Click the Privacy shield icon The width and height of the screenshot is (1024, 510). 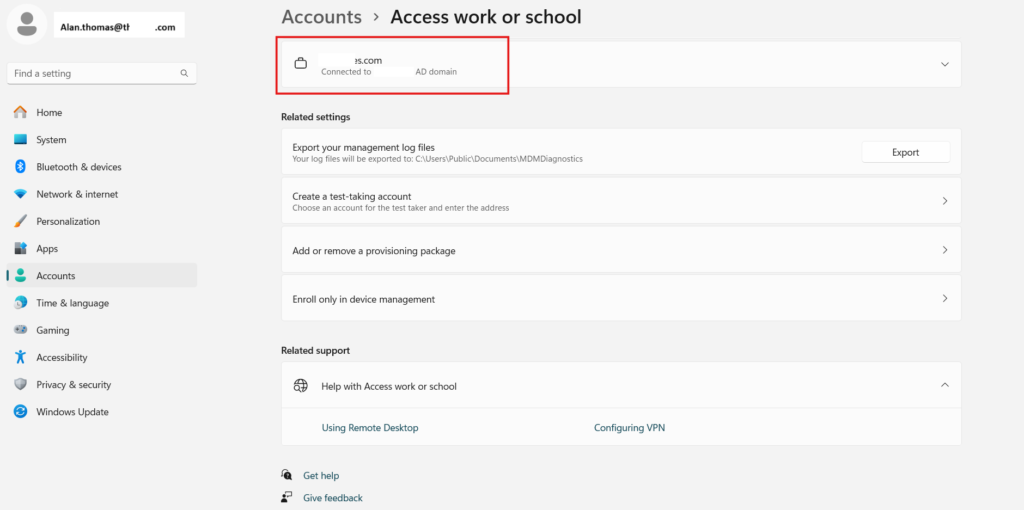pos(21,385)
